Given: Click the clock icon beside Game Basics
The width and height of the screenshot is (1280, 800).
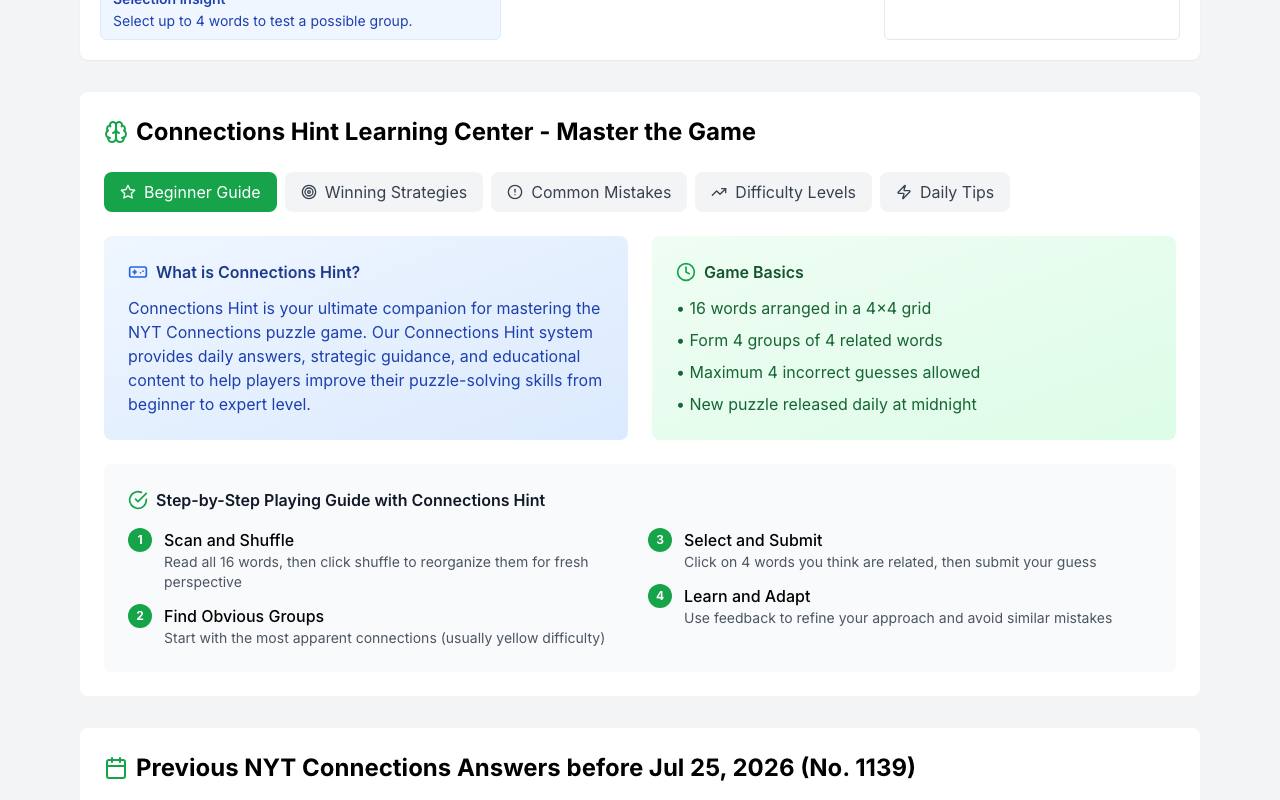Looking at the screenshot, I should [686, 272].
